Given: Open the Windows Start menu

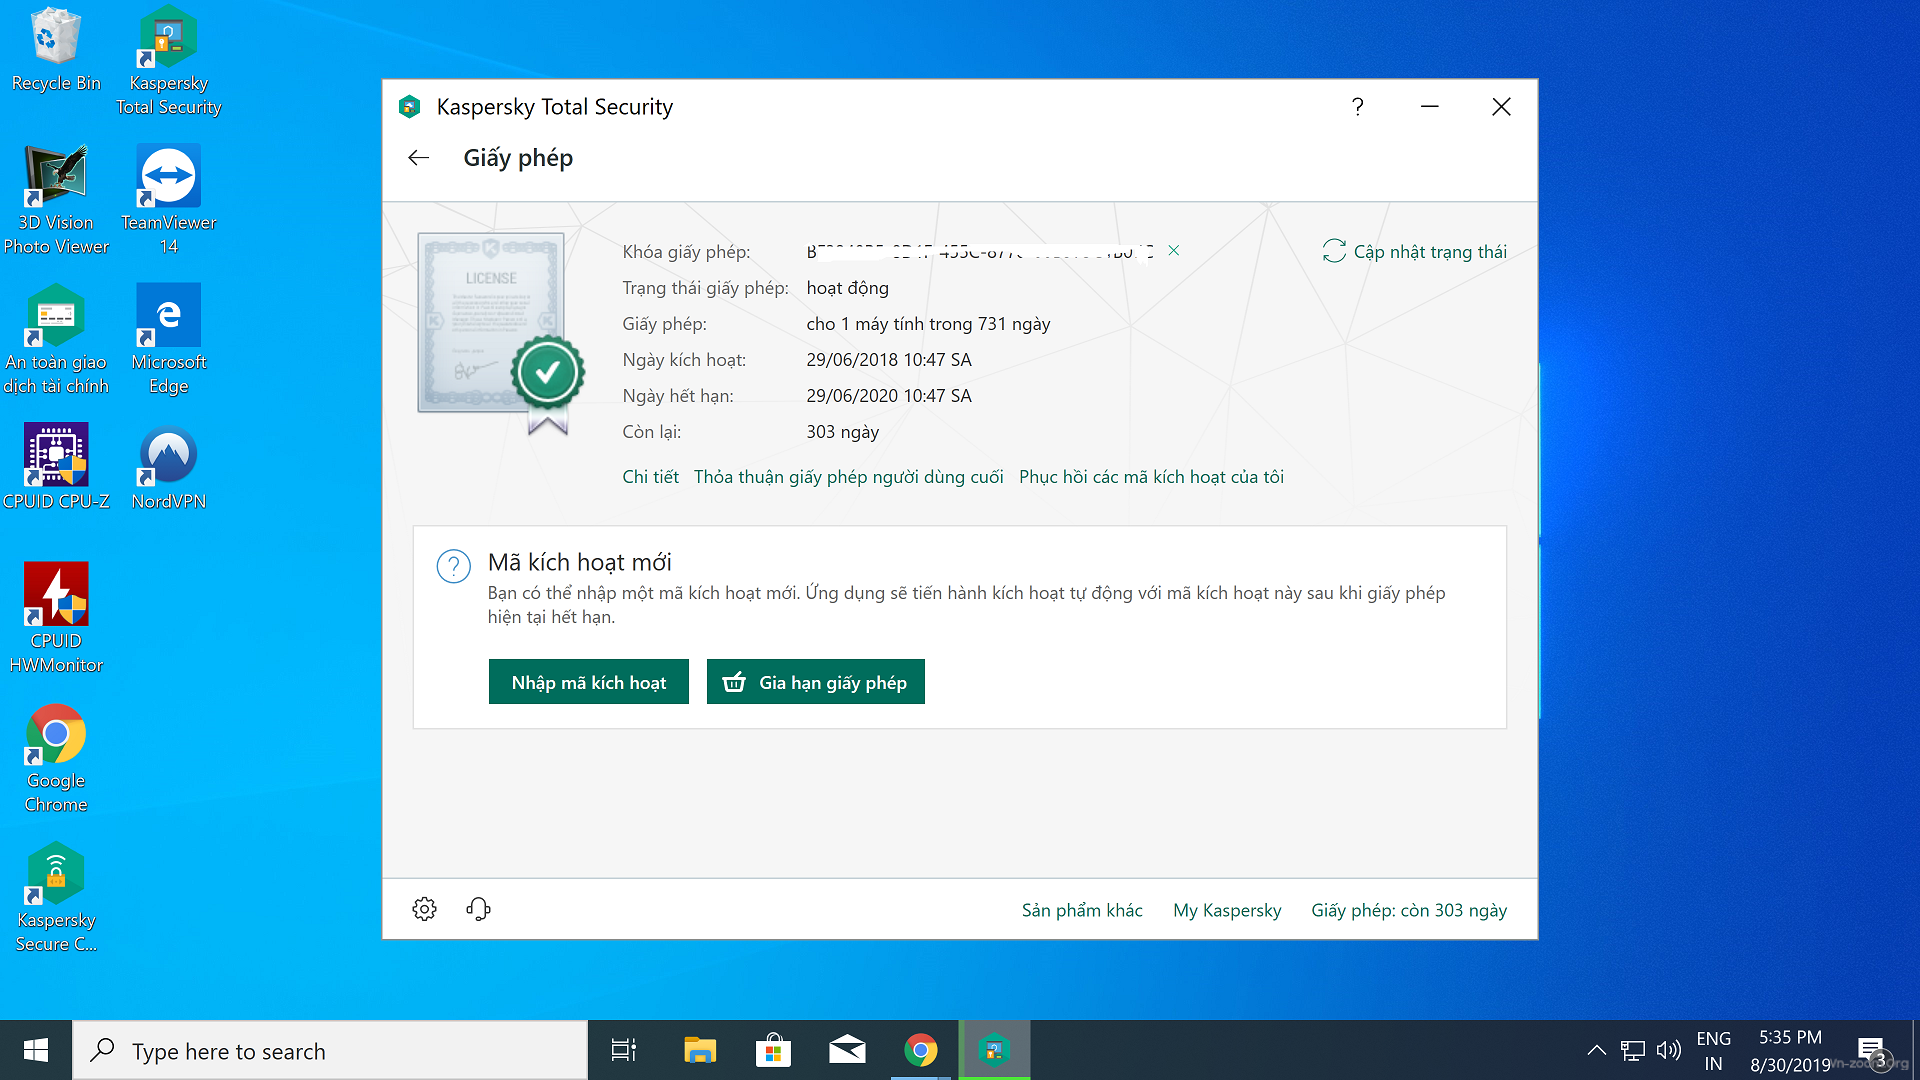Looking at the screenshot, I should click(x=36, y=1050).
